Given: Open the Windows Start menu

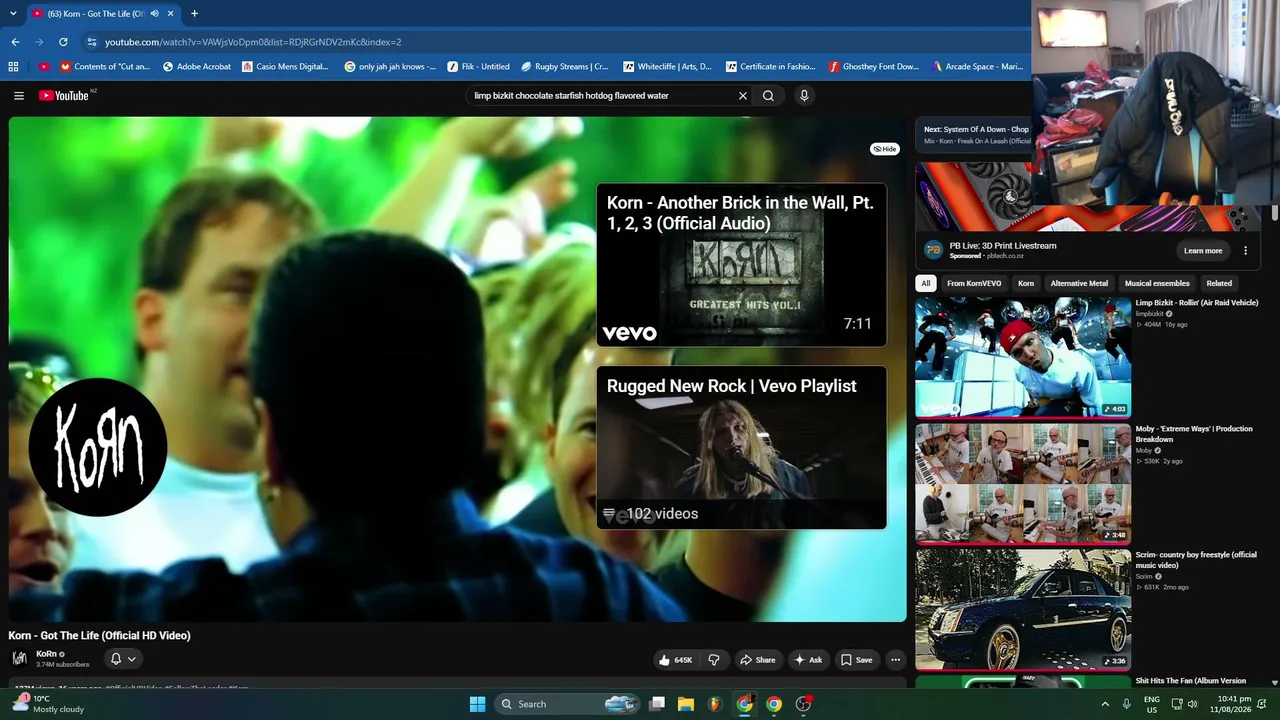Looking at the screenshot, I should pos(478,704).
